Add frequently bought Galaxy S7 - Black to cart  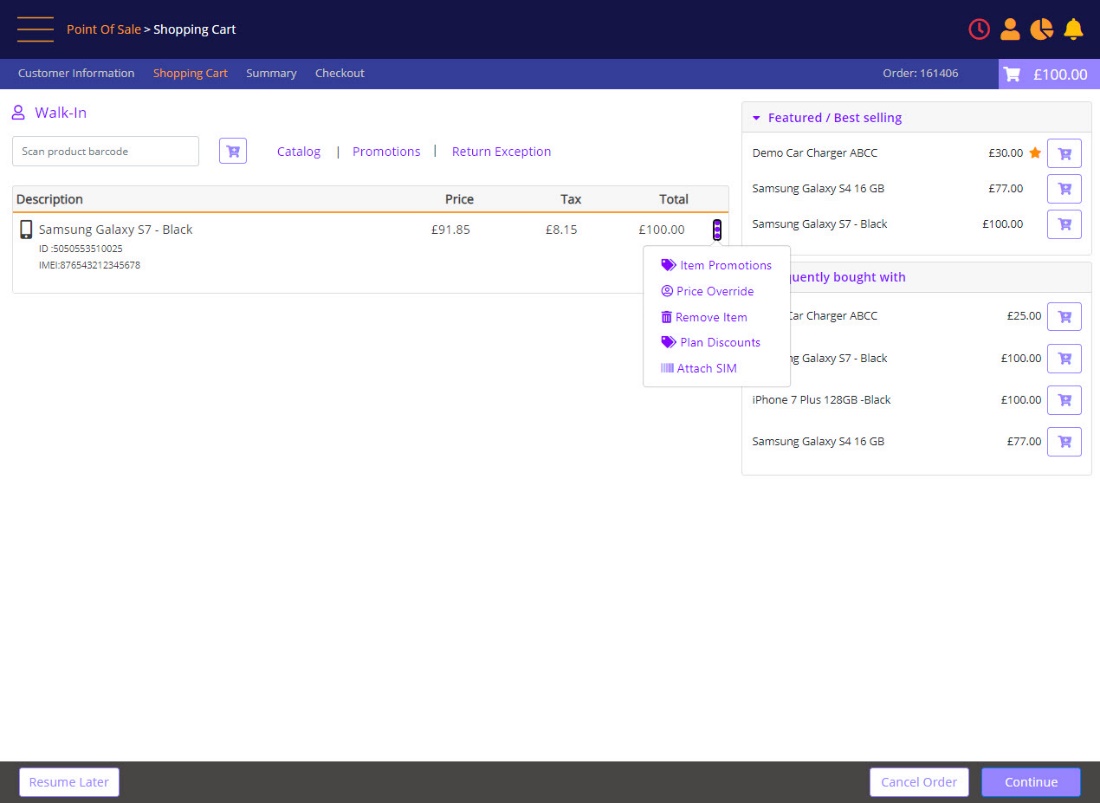coord(1064,358)
